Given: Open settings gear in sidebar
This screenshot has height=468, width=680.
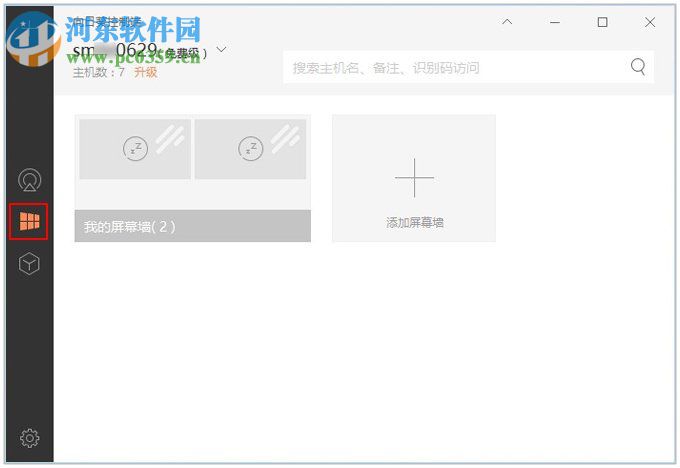Looking at the screenshot, I should coord(29,438).
